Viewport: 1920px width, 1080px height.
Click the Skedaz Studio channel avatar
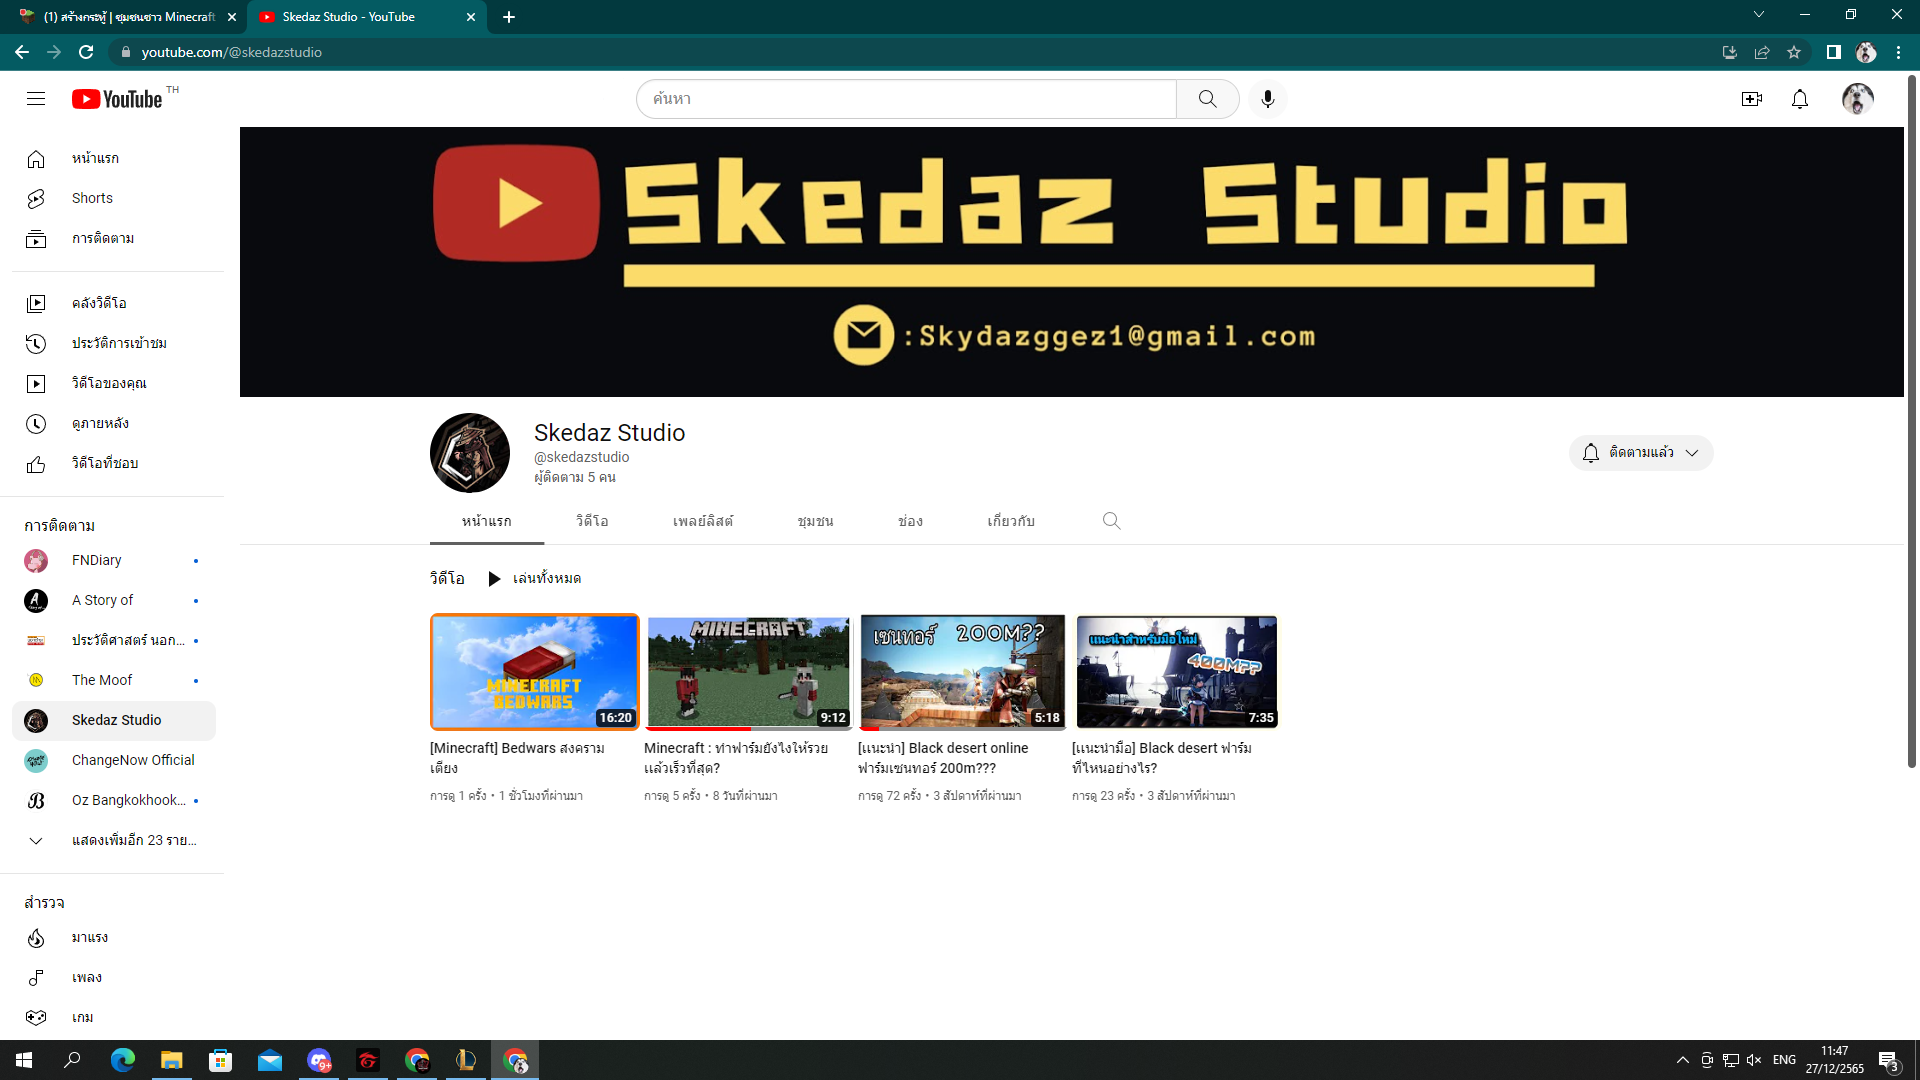[x=470, y=453]
